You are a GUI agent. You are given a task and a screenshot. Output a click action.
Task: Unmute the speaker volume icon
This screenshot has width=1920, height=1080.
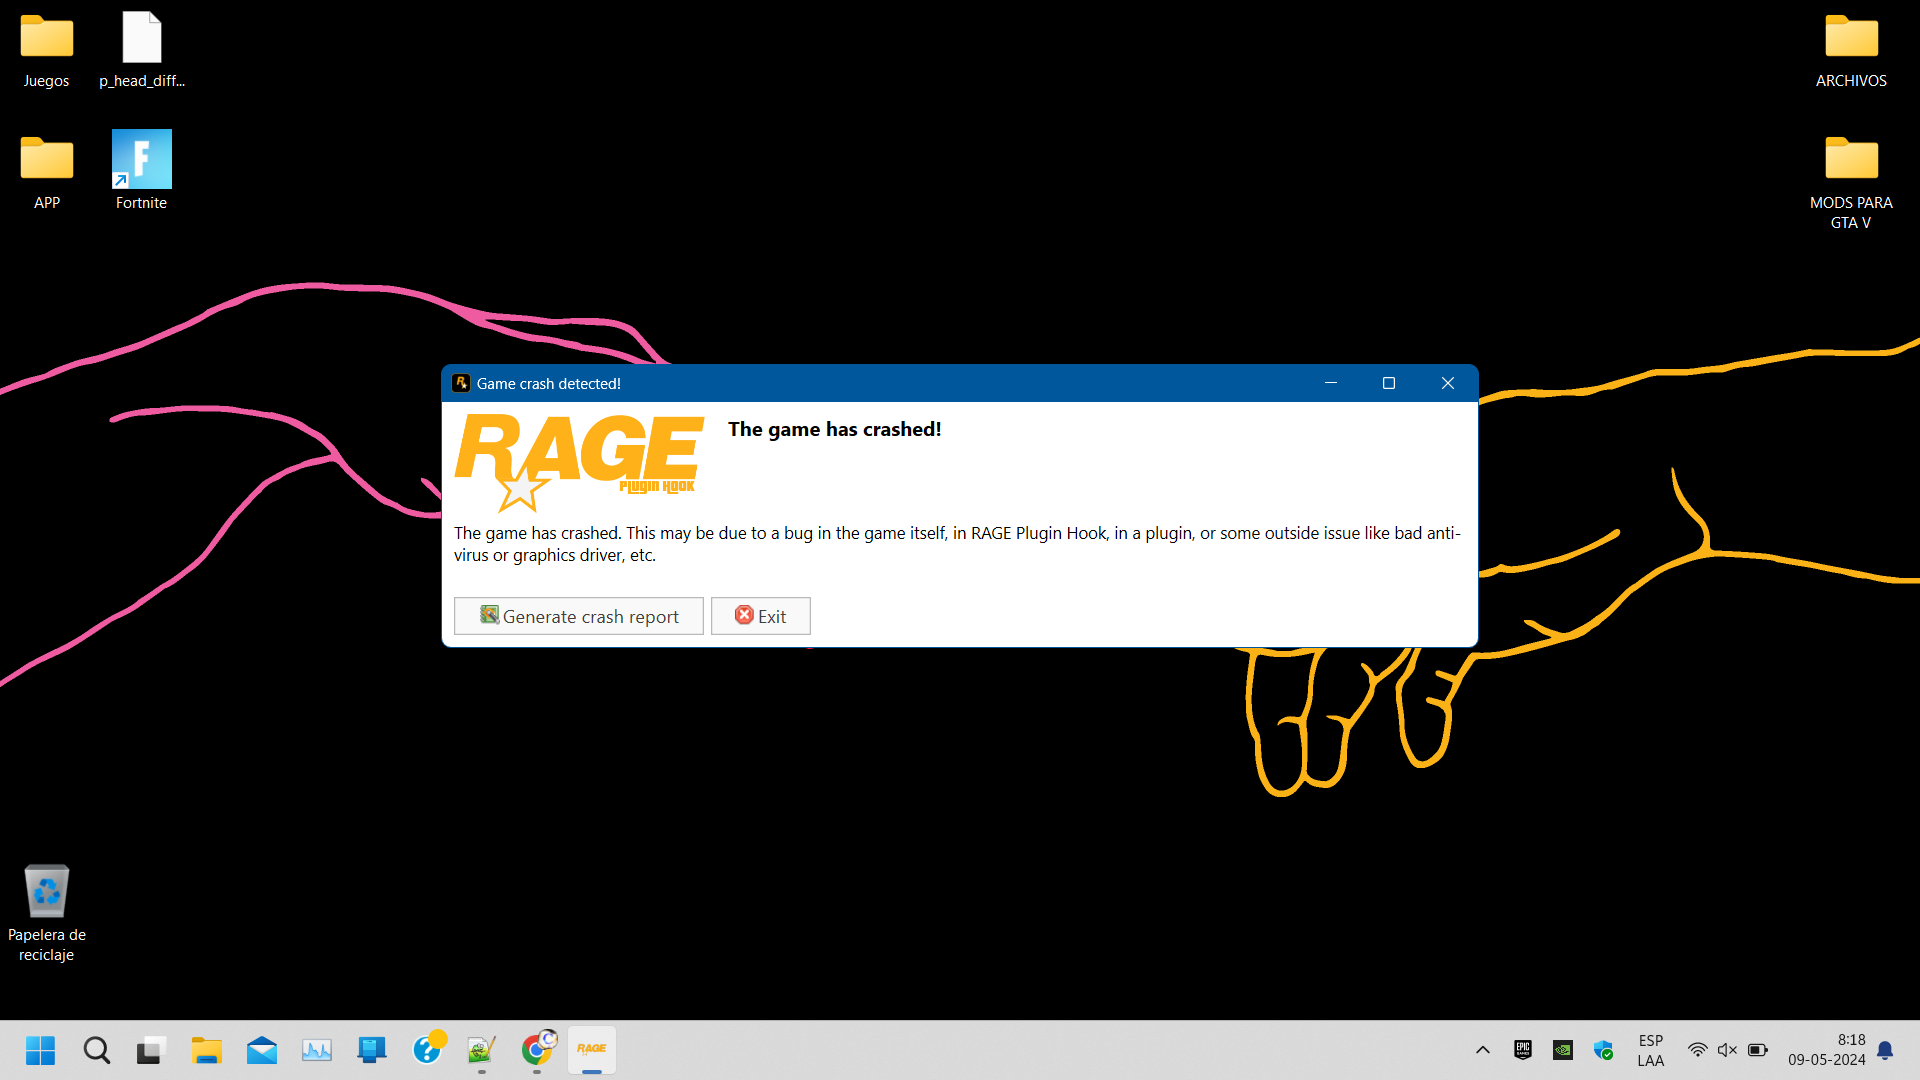(x=1727, y=1050)
